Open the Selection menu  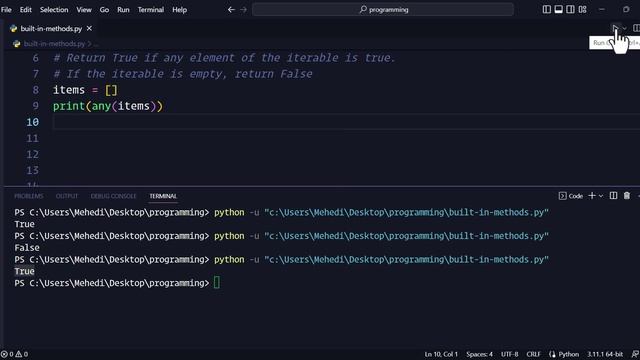(x=54, y=9)
